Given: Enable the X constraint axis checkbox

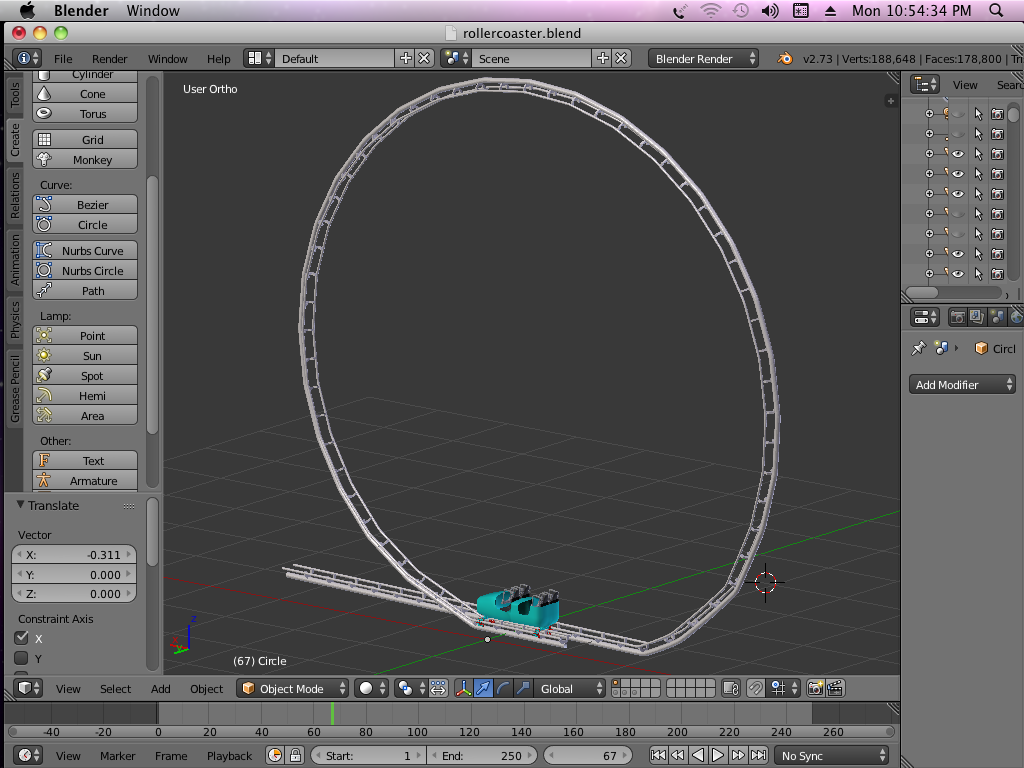Looking at the screenshot, I should [x=21, y=638].
